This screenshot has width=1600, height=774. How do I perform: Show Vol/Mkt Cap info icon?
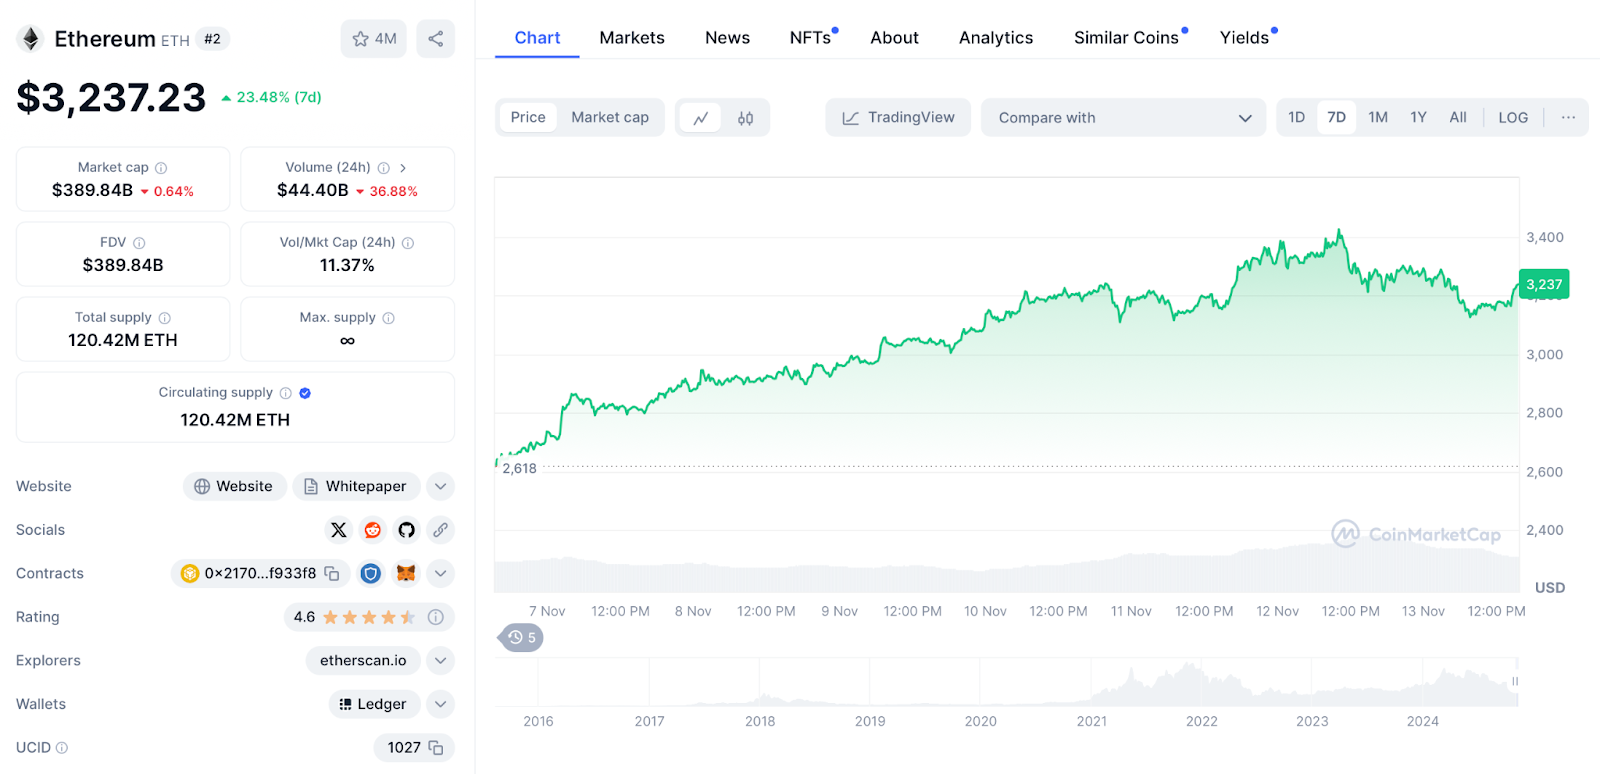pyautogui.click(x=408, y=243)
